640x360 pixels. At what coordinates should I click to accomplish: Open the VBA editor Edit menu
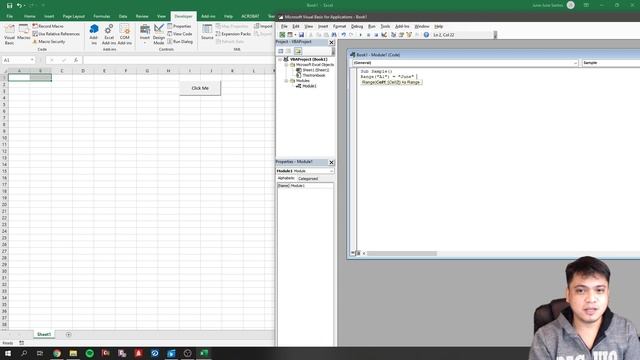[x=296, y=26]
